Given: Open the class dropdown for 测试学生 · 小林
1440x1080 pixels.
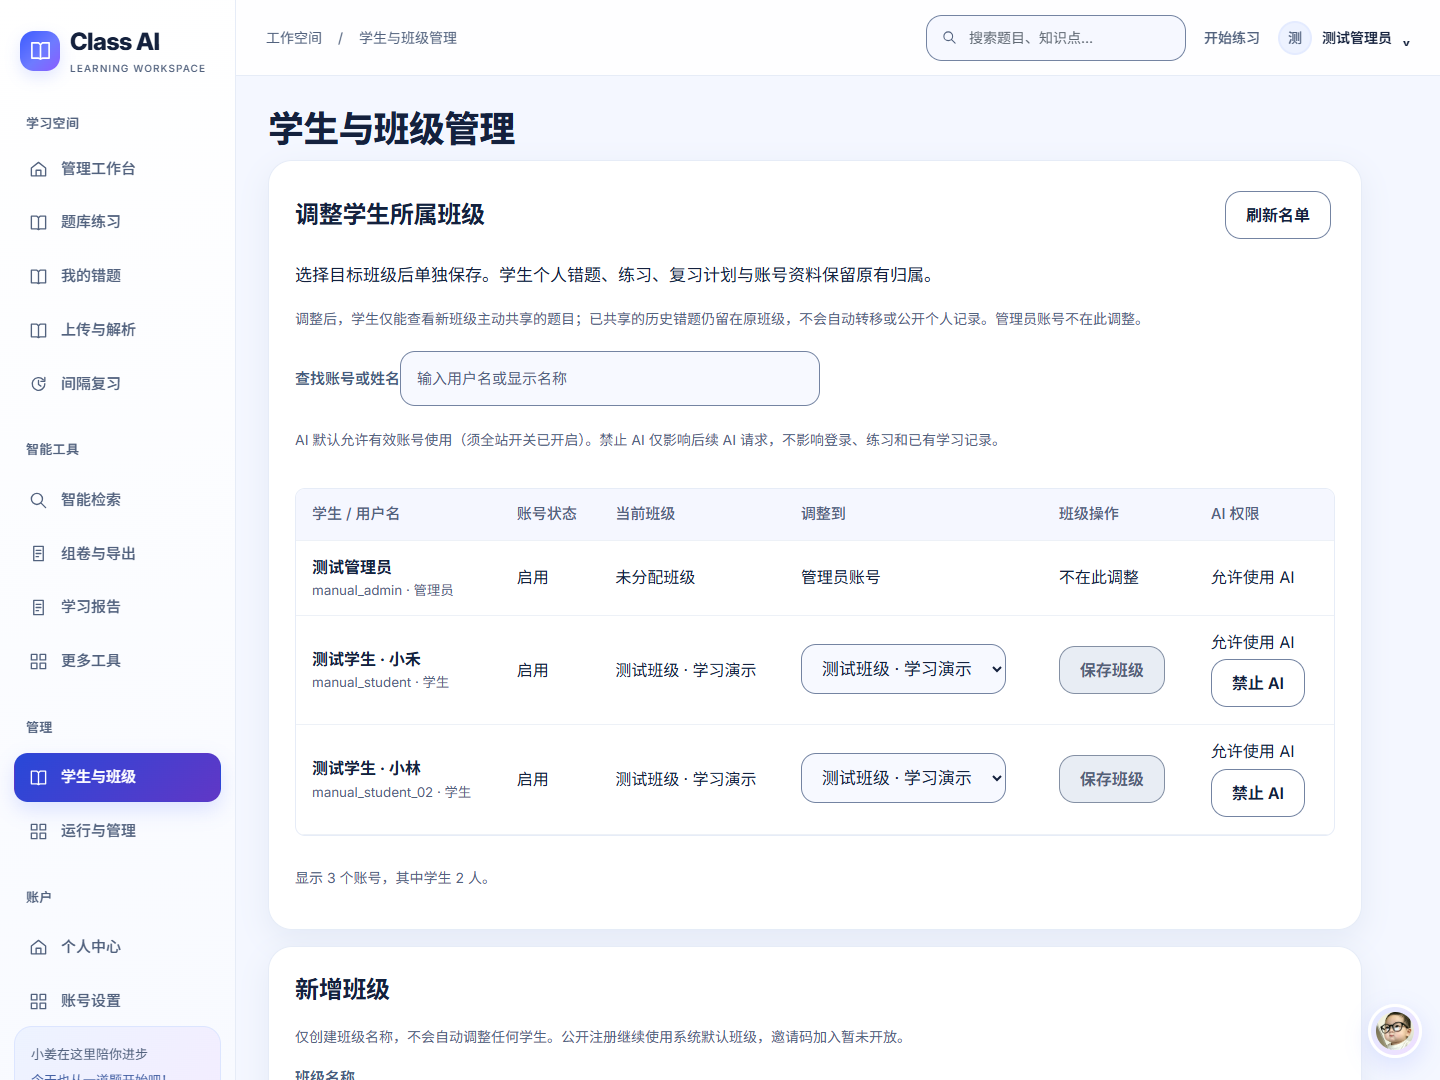Looking at the screenshot, I should (x=903, y=778).
